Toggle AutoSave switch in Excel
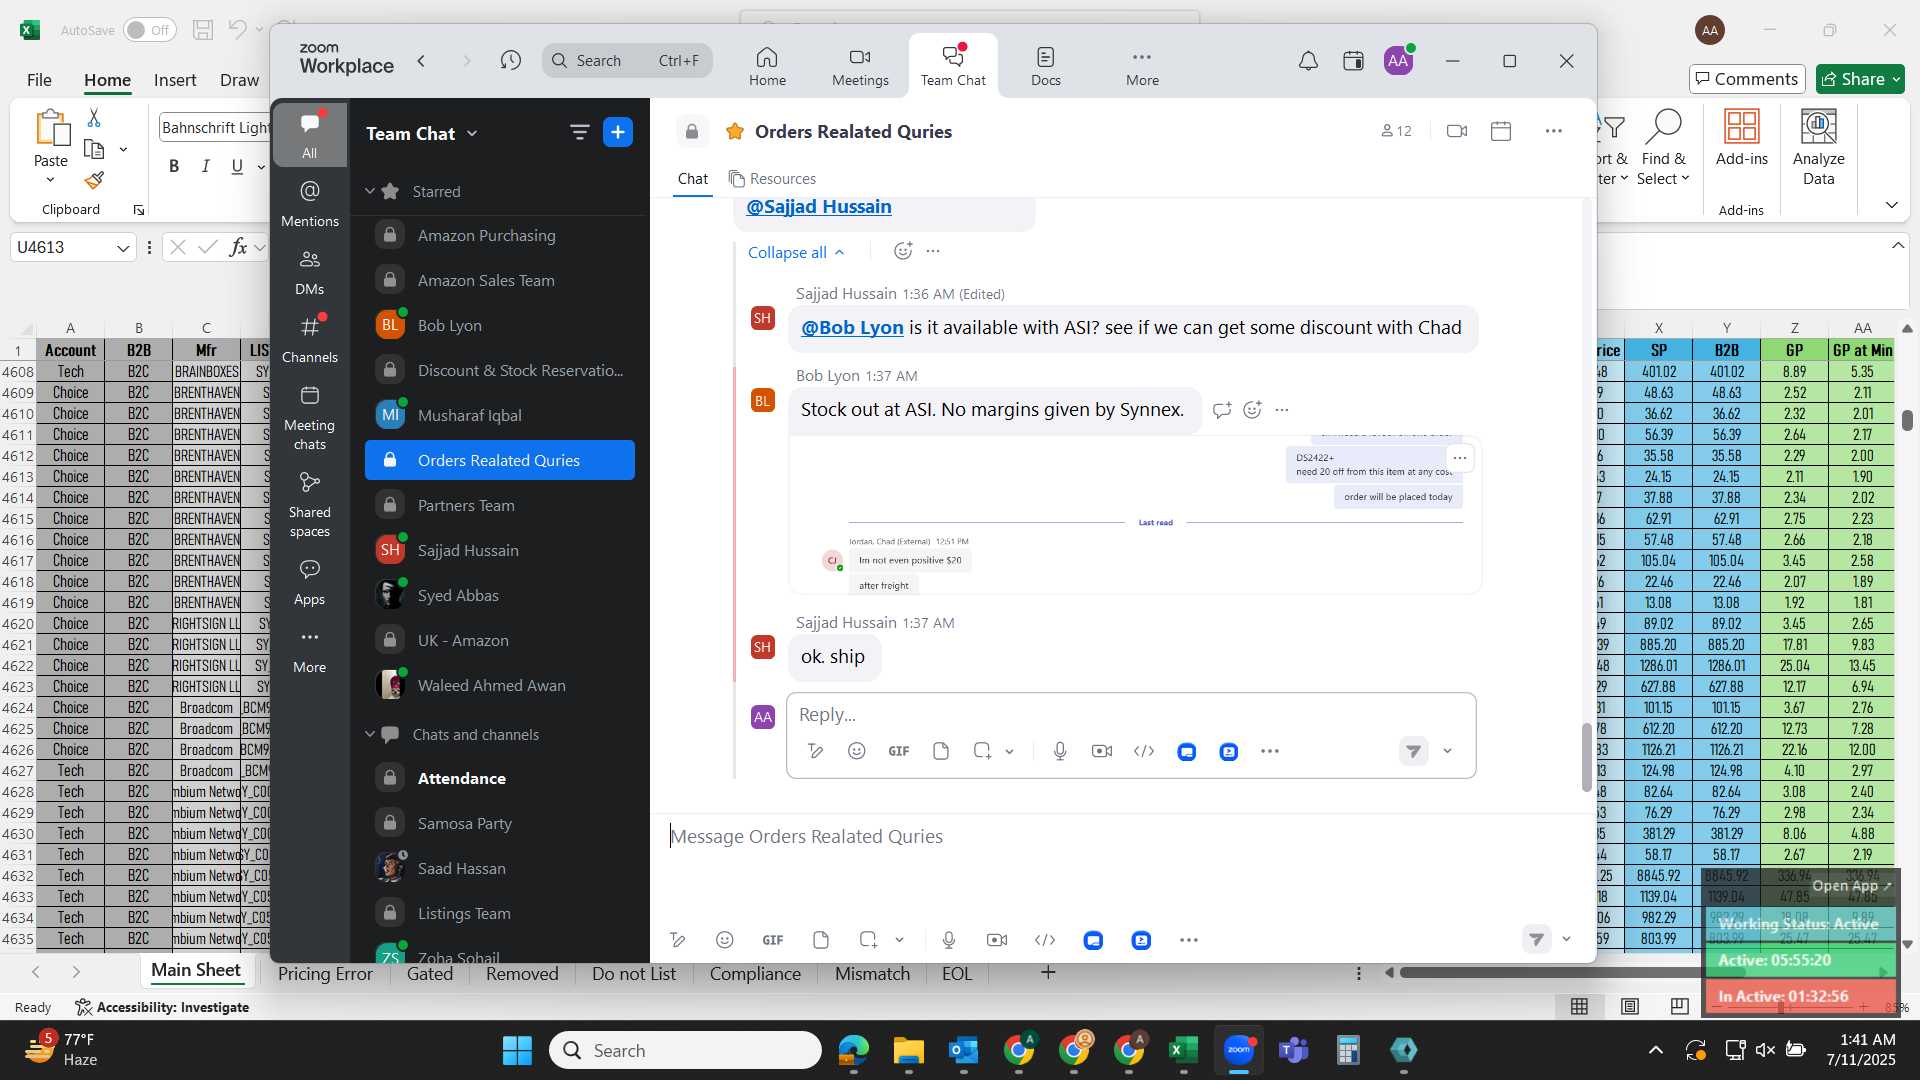The height and width of the screenshot is (1080, 1920). (x=150, y=30)
